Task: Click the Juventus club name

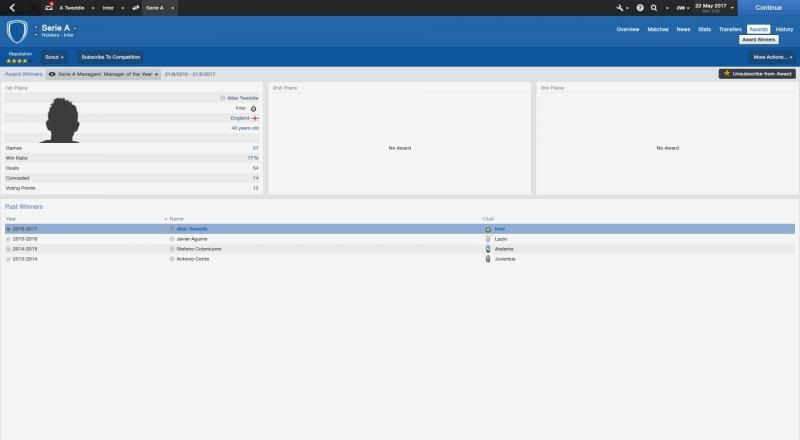Action: tap(505, 259)
